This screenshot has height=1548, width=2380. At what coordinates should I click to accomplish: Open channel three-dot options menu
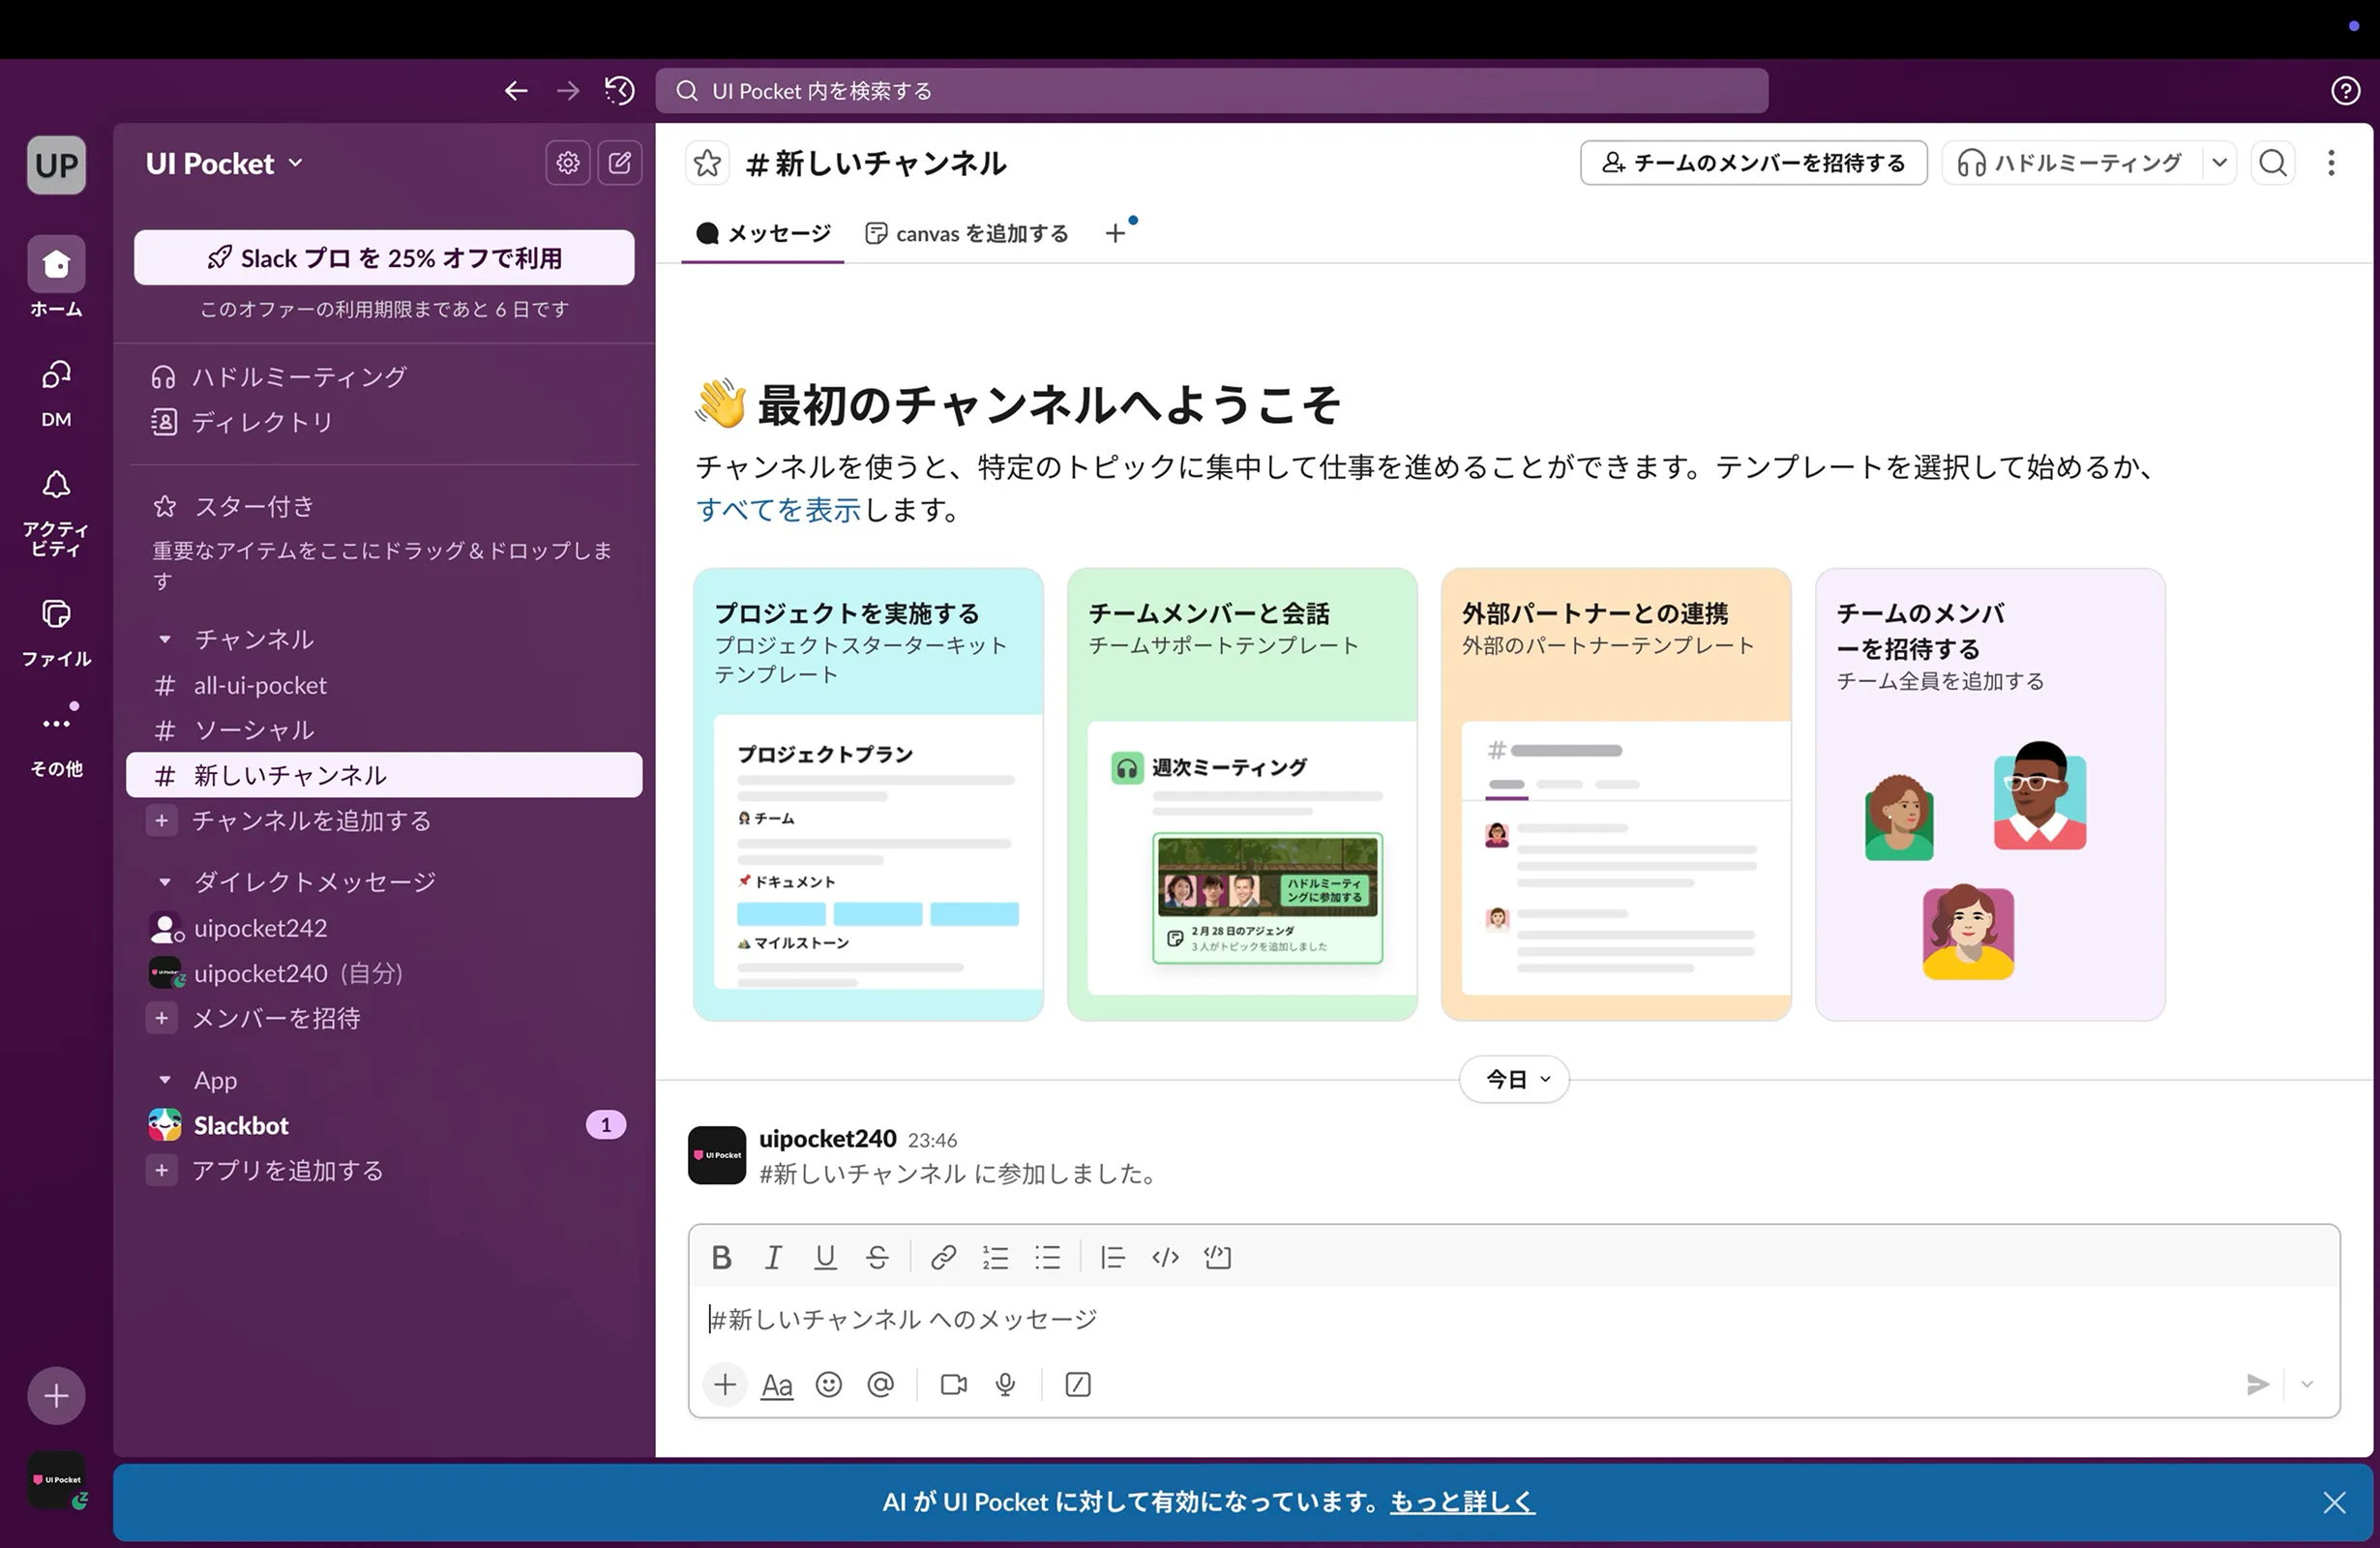[x=2331, y=163]
